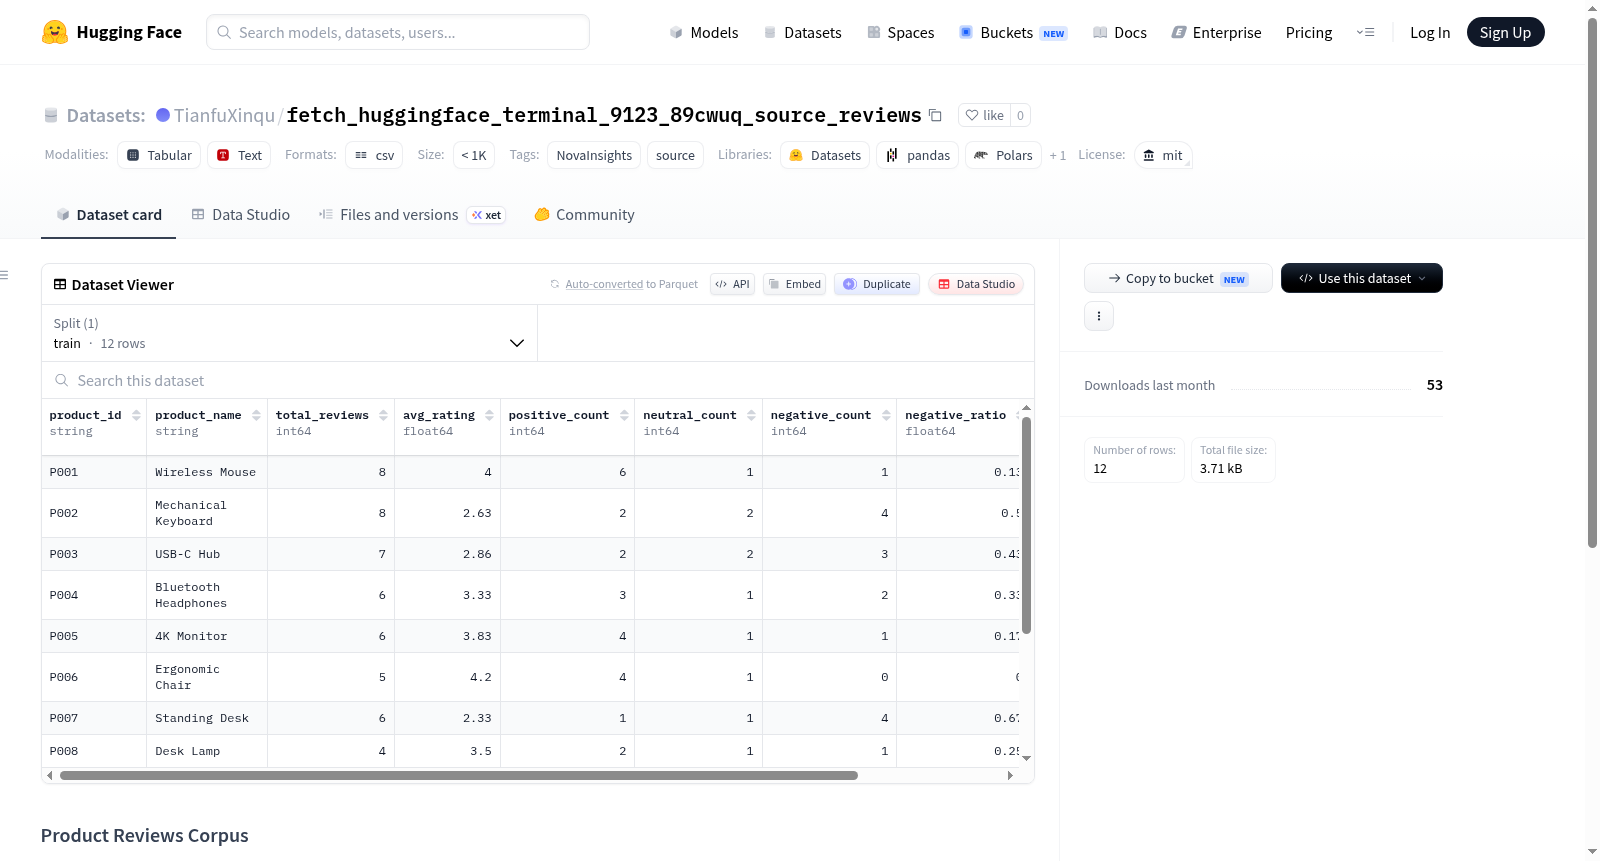
Task: Copy dataset name with the copy icon
Action: (935, 115)
